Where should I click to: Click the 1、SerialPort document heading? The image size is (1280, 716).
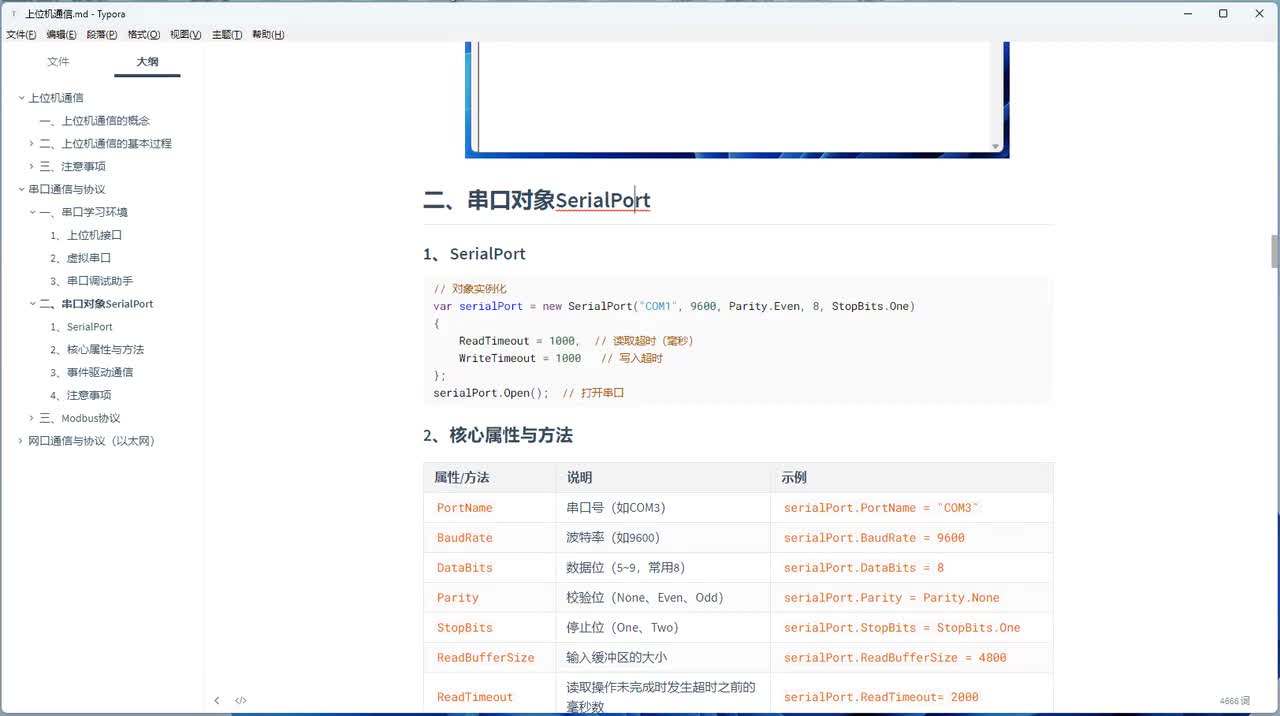pyautogui.click(x=474, y=254)
